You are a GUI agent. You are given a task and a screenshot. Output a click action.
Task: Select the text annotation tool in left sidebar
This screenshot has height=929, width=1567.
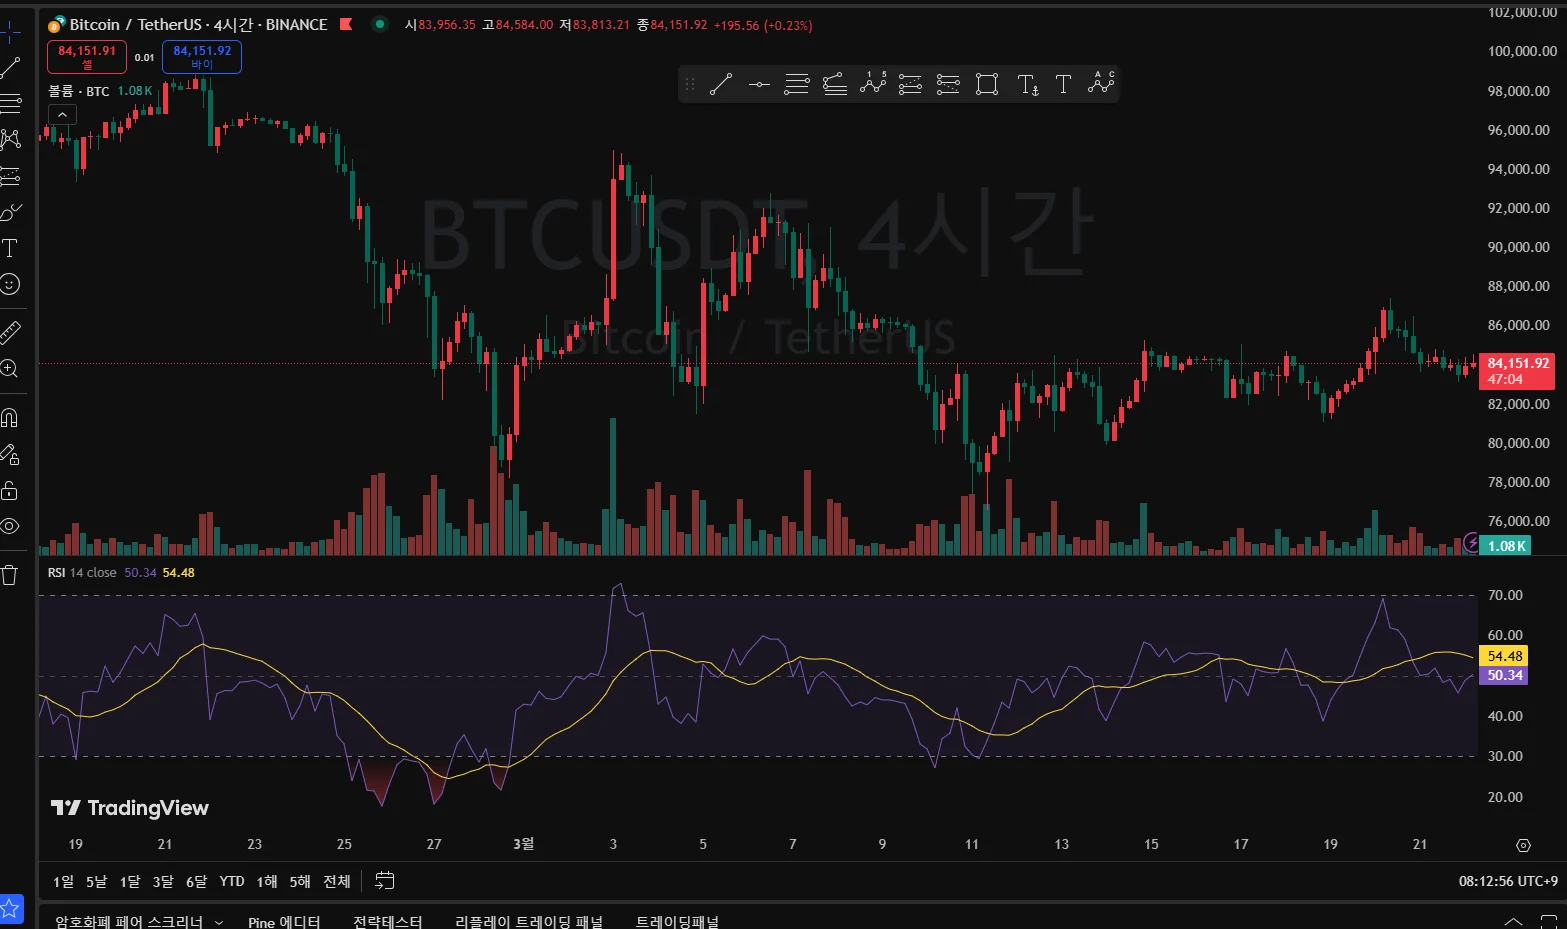9,248
